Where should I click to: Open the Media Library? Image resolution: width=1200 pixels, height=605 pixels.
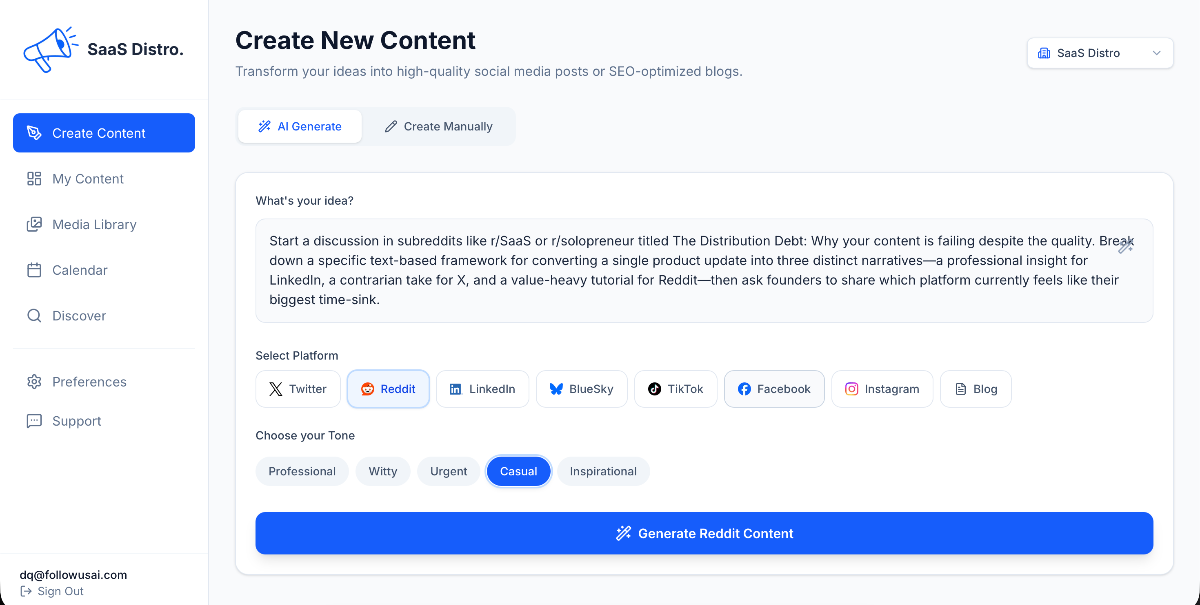click(x=93, y=224)
